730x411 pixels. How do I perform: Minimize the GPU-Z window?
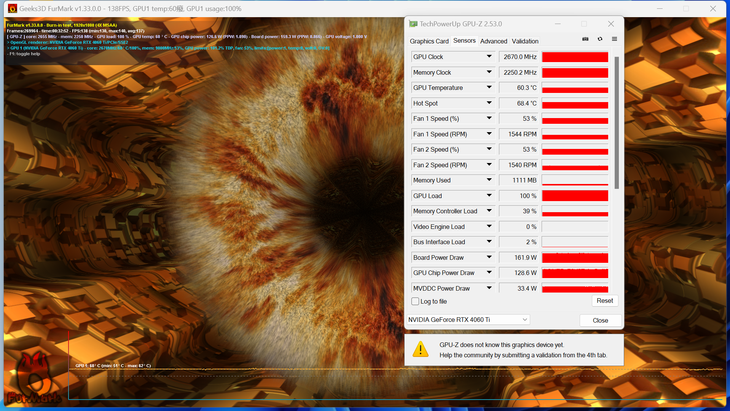557,24
